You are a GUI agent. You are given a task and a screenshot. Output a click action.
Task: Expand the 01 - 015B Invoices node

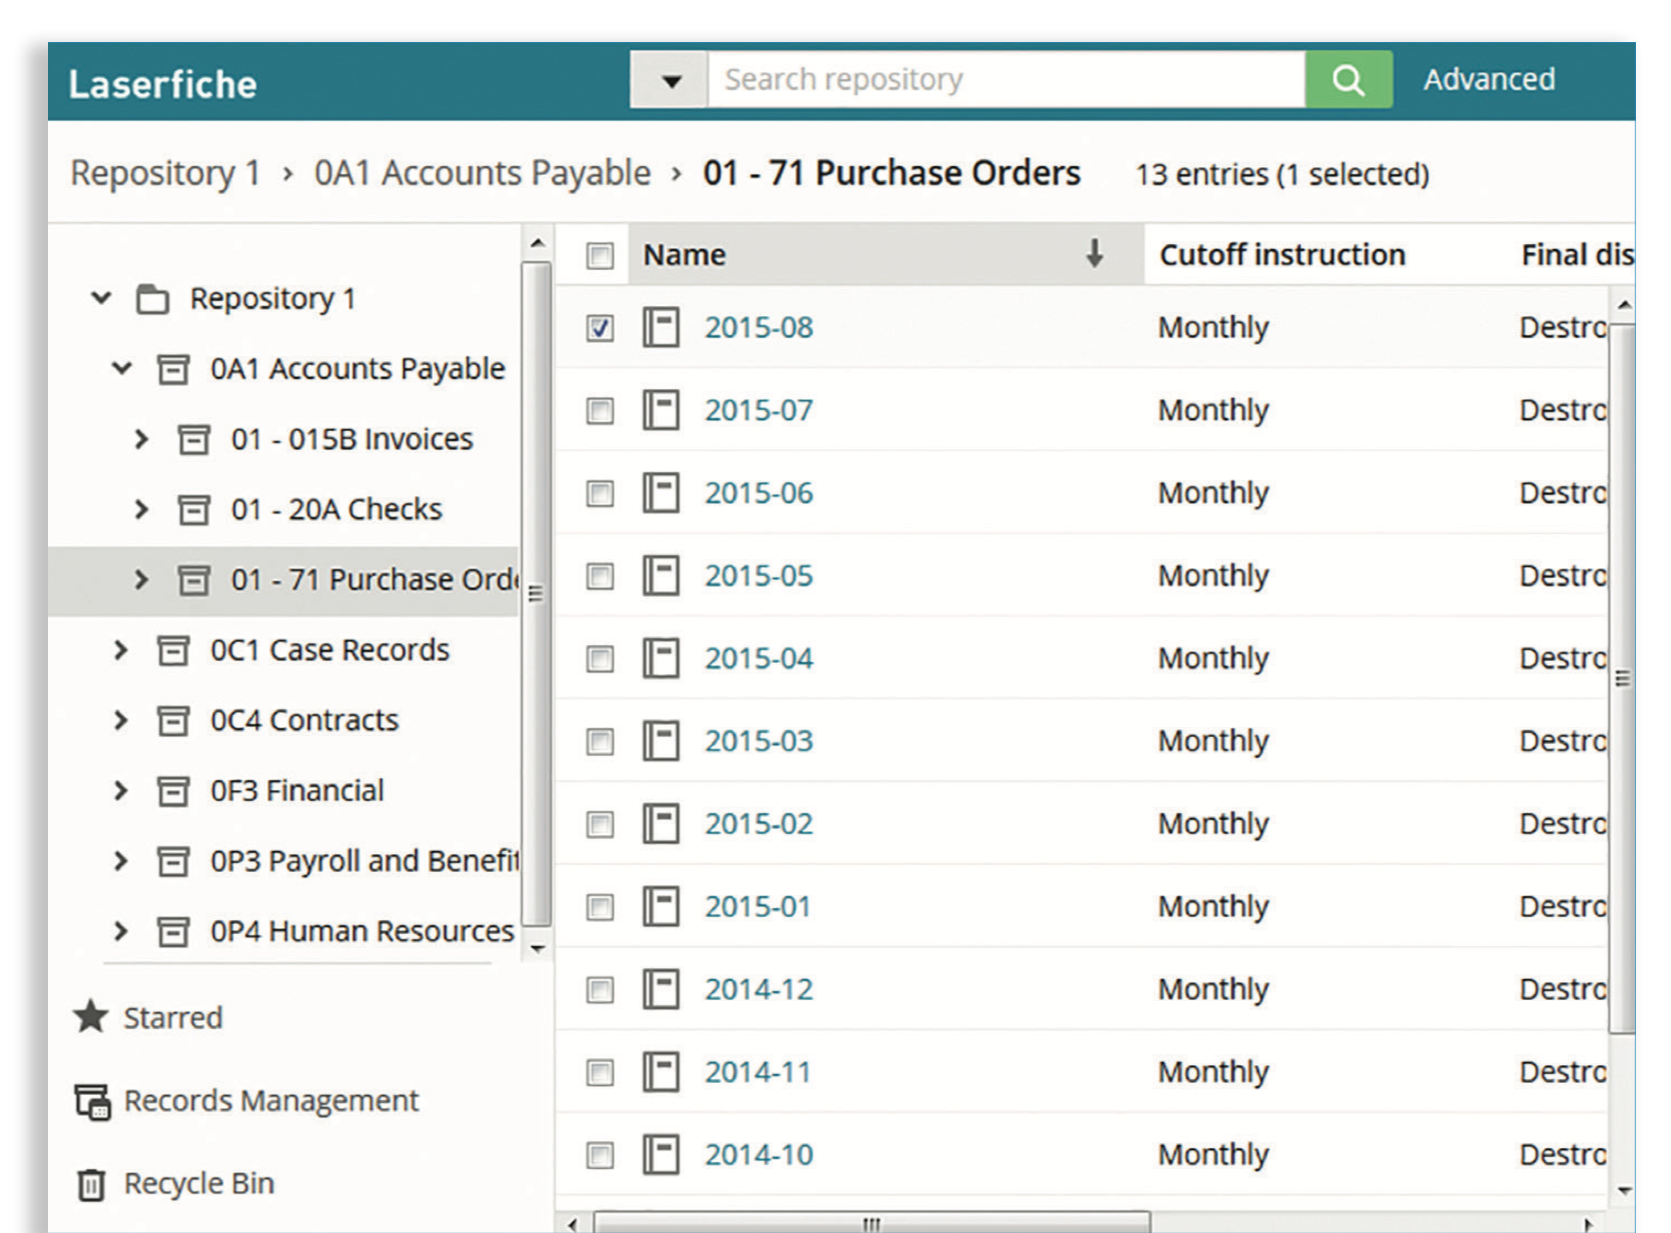[x=141, y=439]
